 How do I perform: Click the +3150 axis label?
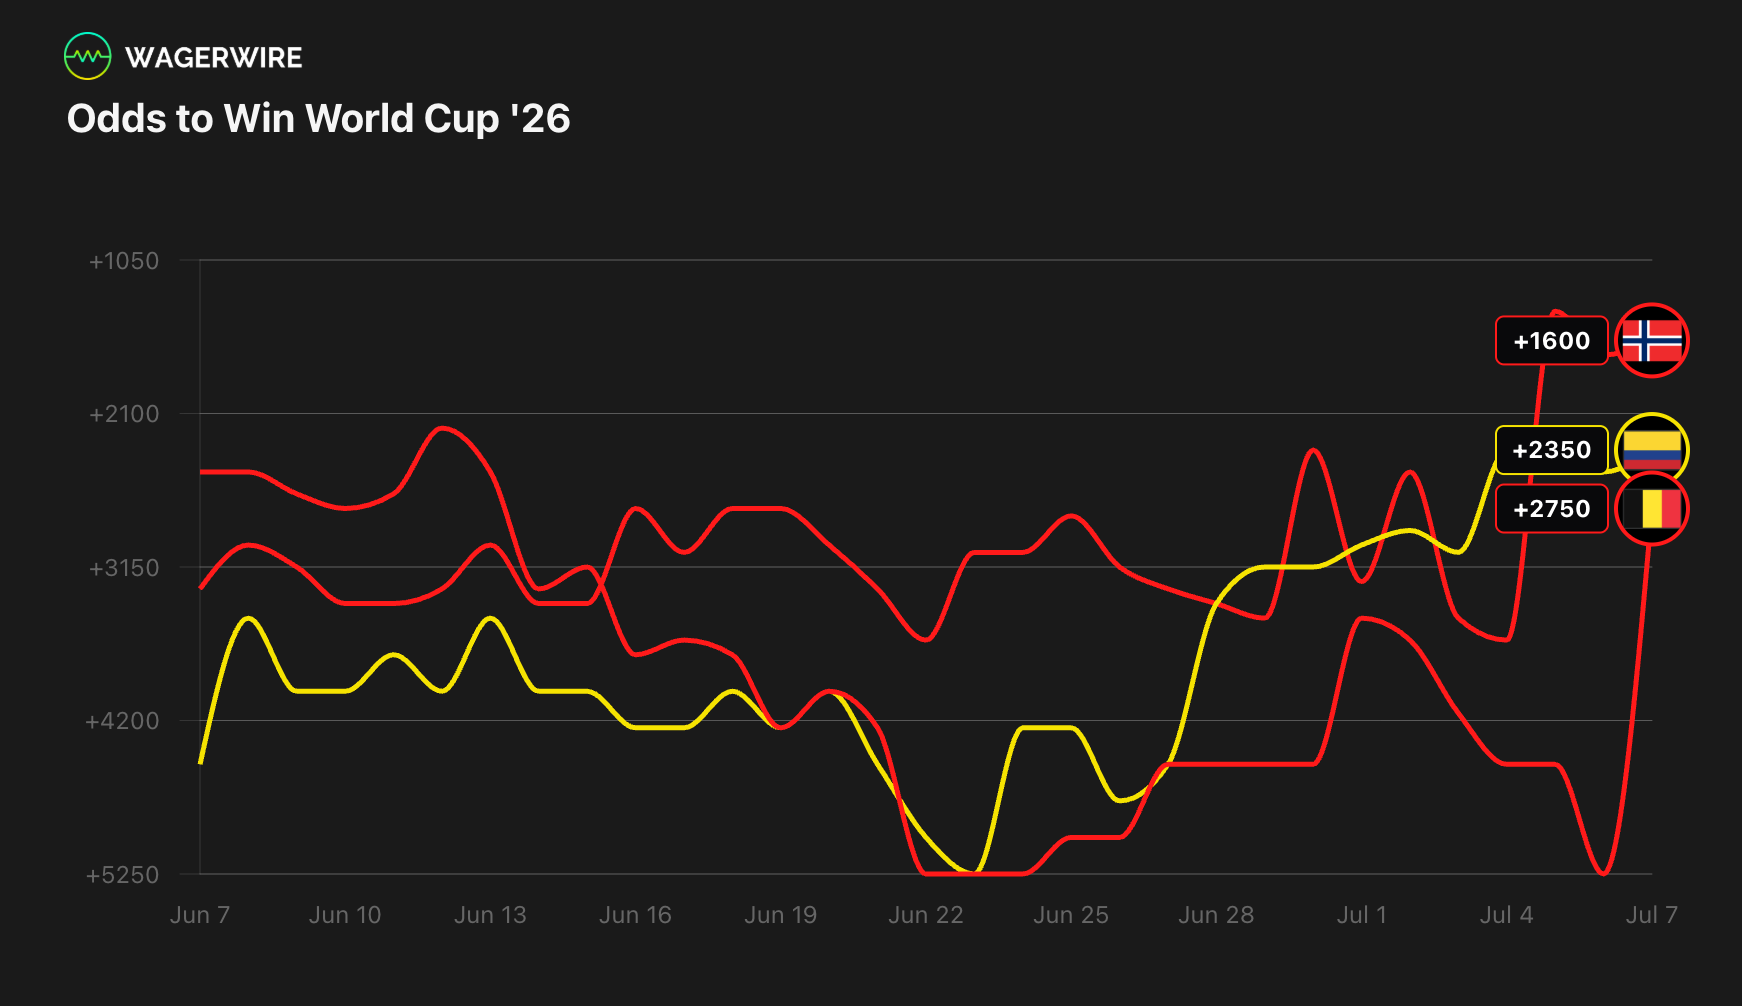tap(124, 568)
